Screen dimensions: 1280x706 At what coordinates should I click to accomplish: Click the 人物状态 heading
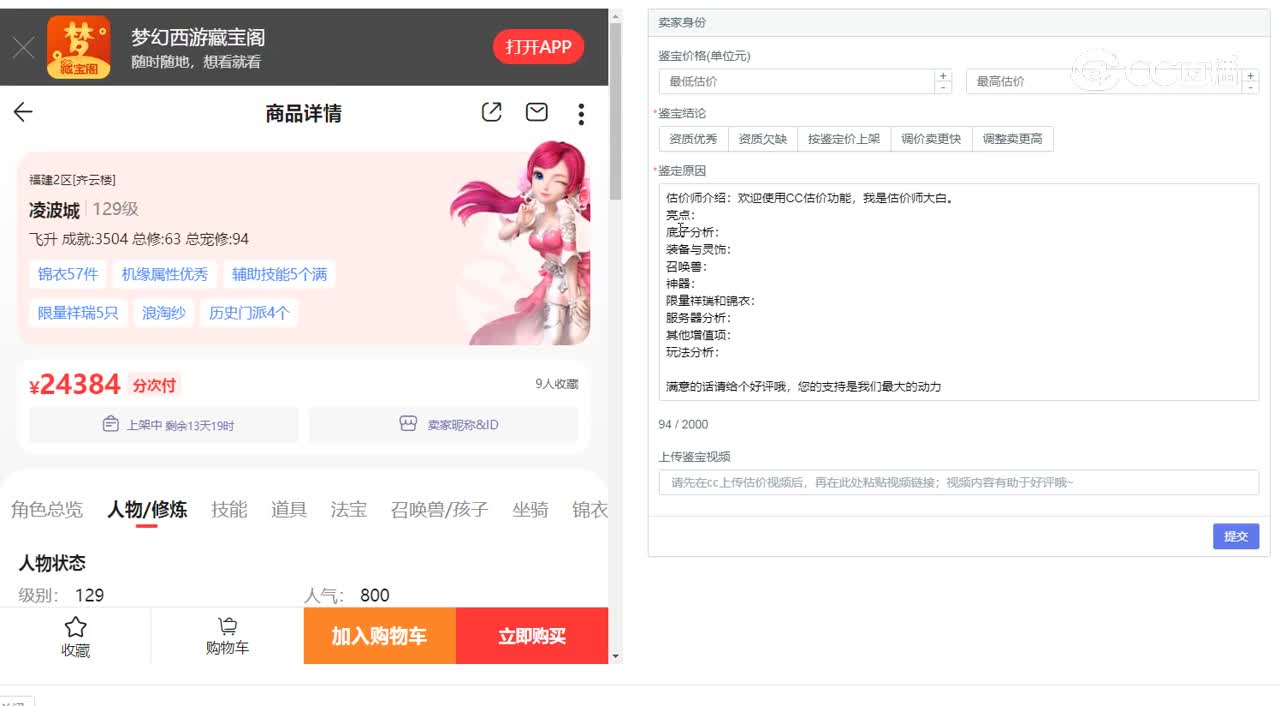[x=52, y=563]
